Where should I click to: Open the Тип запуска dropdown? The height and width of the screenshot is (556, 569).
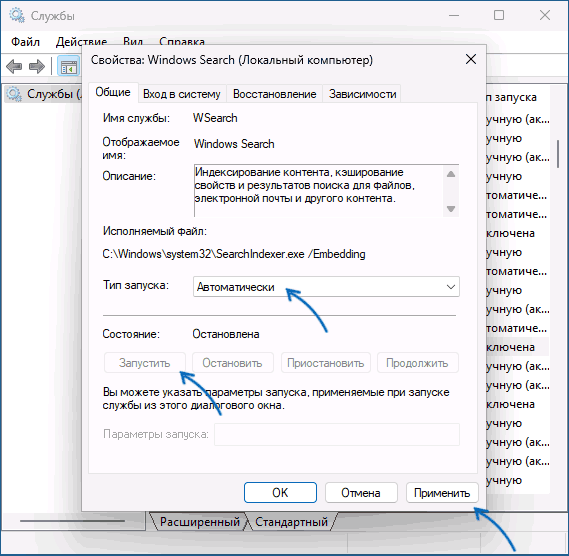point(326,287)
